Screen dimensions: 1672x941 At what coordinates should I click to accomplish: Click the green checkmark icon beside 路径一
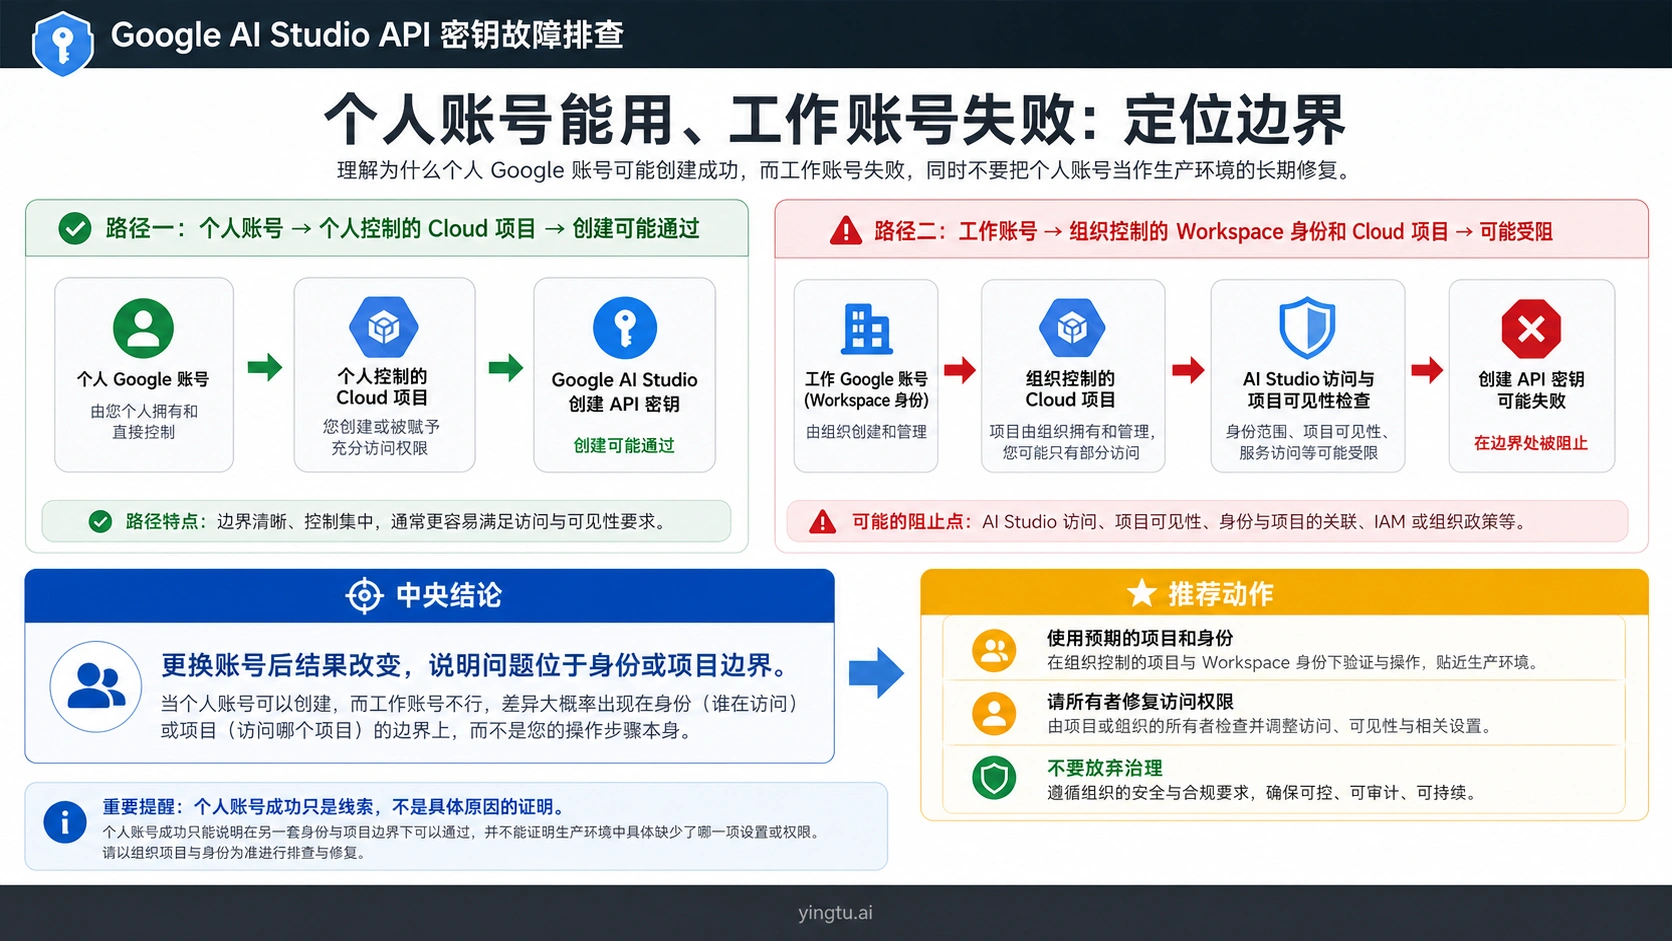click(75, 229)
